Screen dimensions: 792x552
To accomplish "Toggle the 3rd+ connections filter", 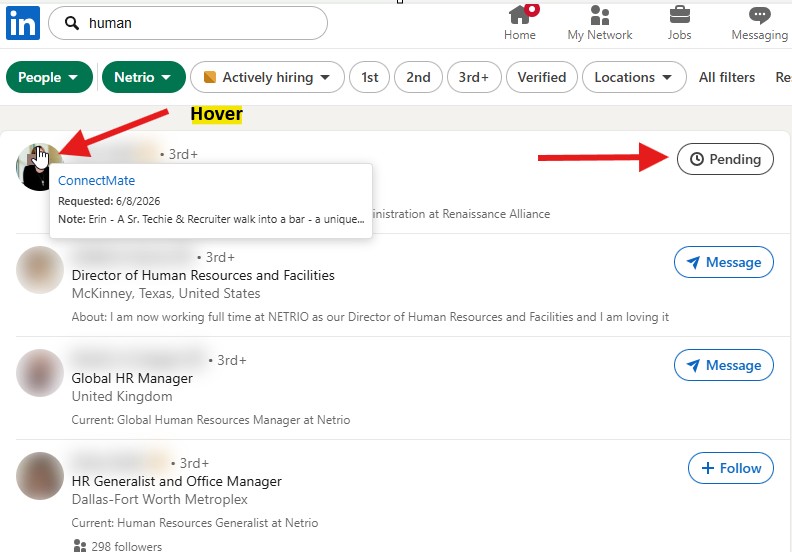I will (x=474, y=77).
